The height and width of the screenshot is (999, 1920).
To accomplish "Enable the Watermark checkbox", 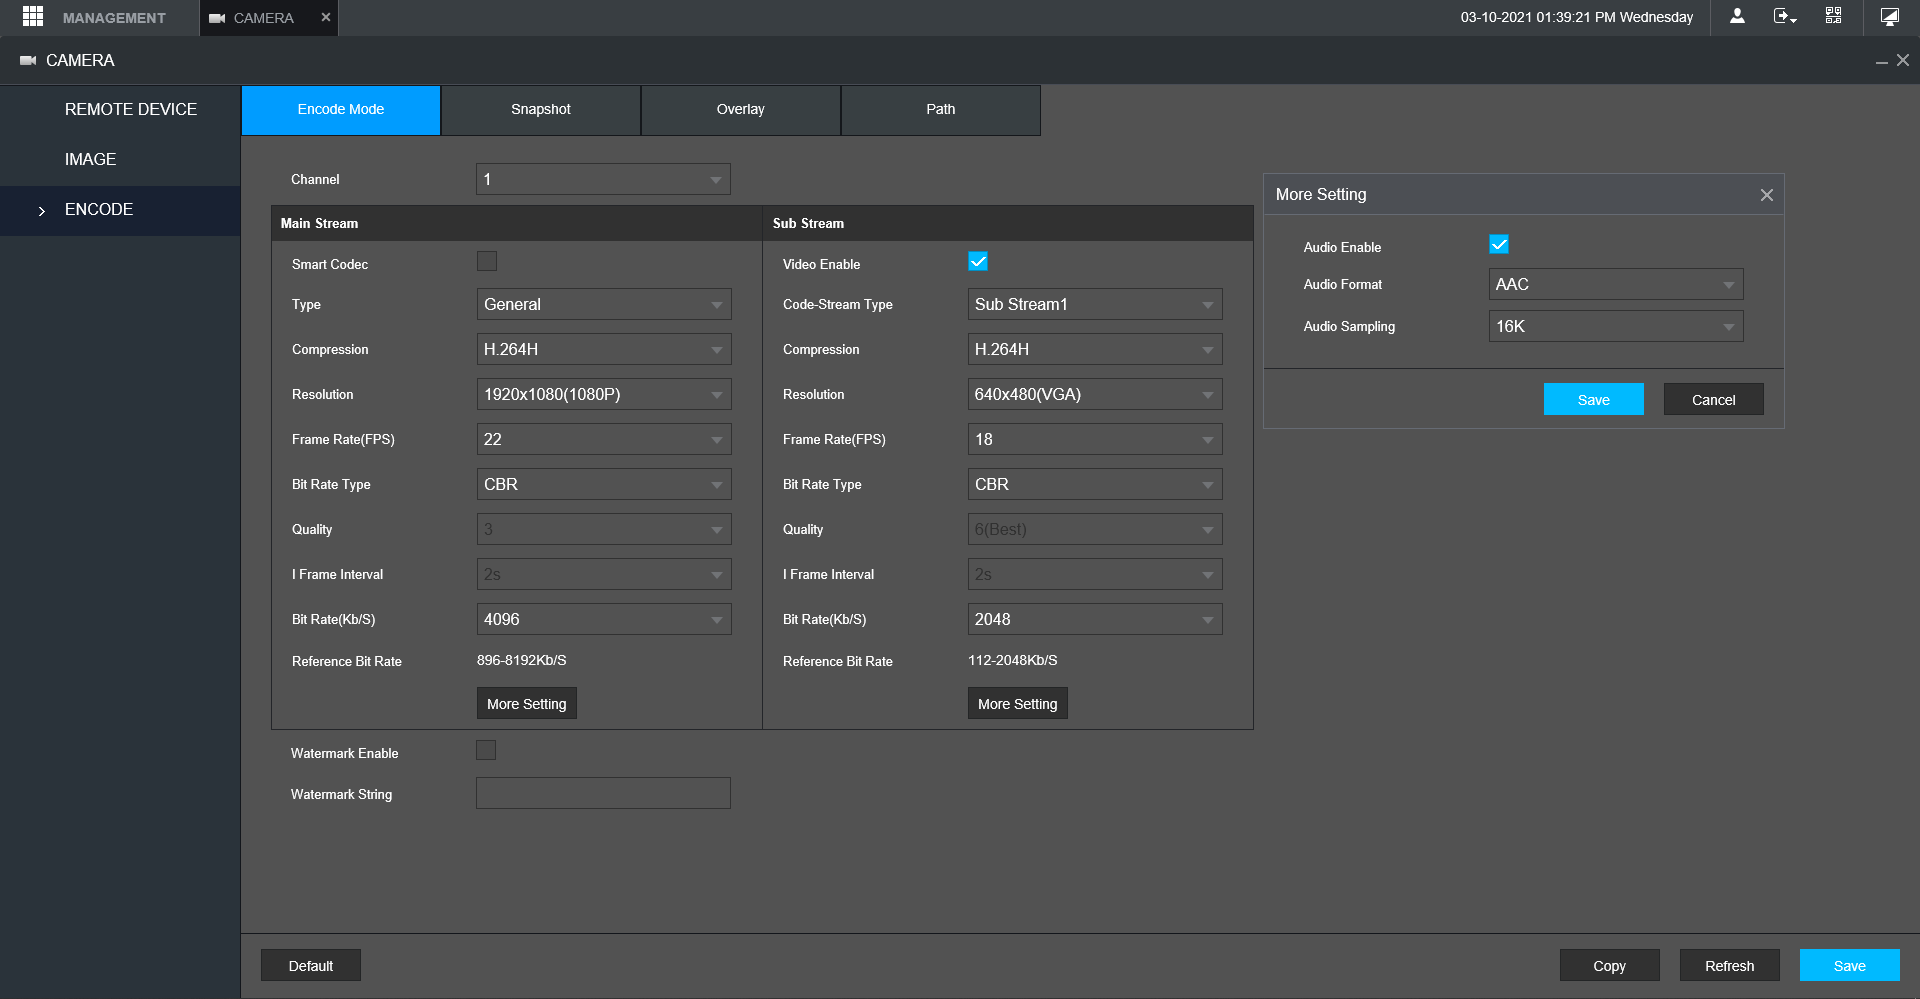I will 486,750.
